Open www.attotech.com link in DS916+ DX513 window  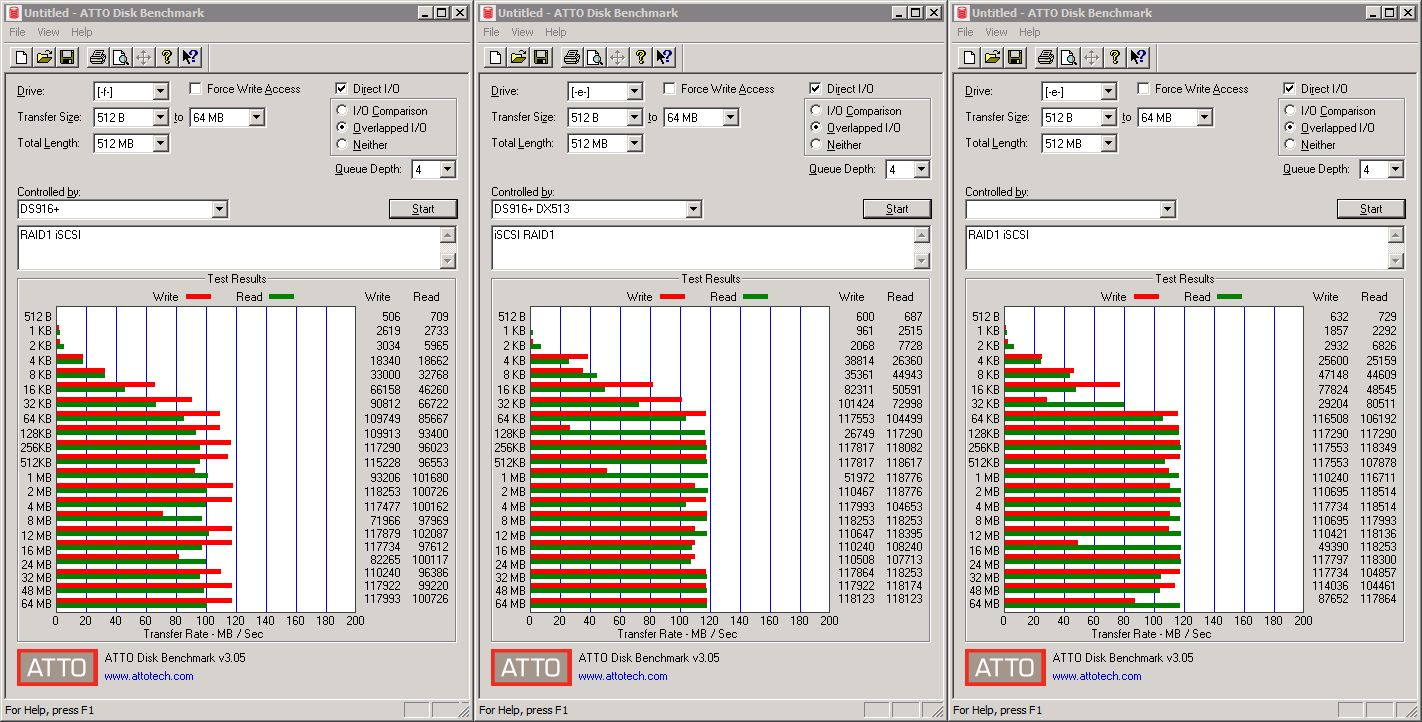(x=622, y=676)
